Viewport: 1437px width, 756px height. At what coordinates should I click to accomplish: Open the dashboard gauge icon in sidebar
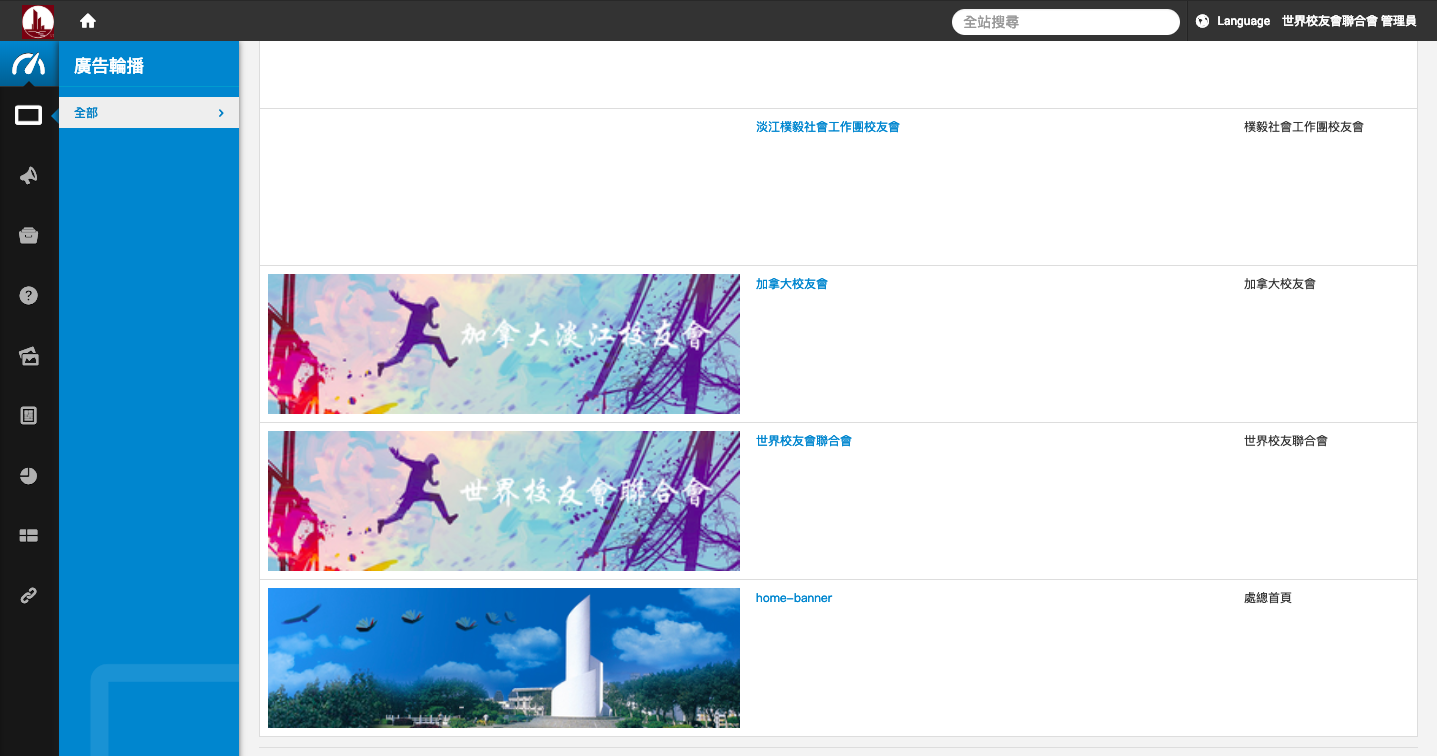pyautogui.click(x=29, y=65)
